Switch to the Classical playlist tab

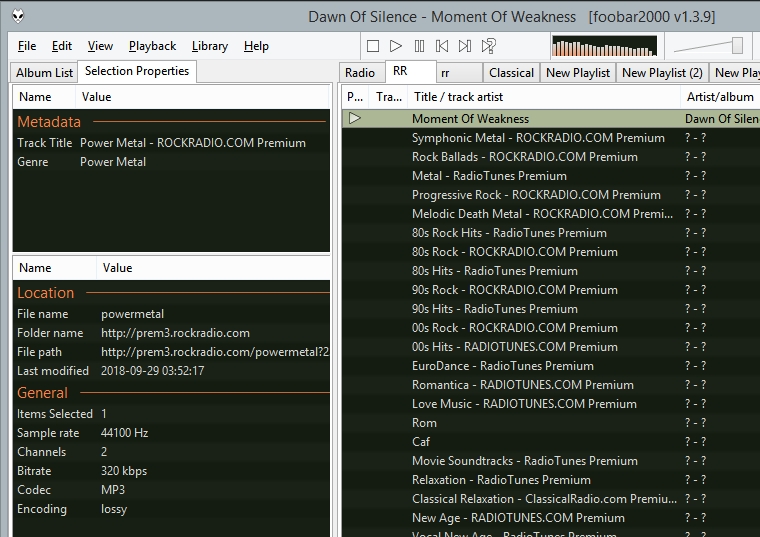click(x=511, y=73)
